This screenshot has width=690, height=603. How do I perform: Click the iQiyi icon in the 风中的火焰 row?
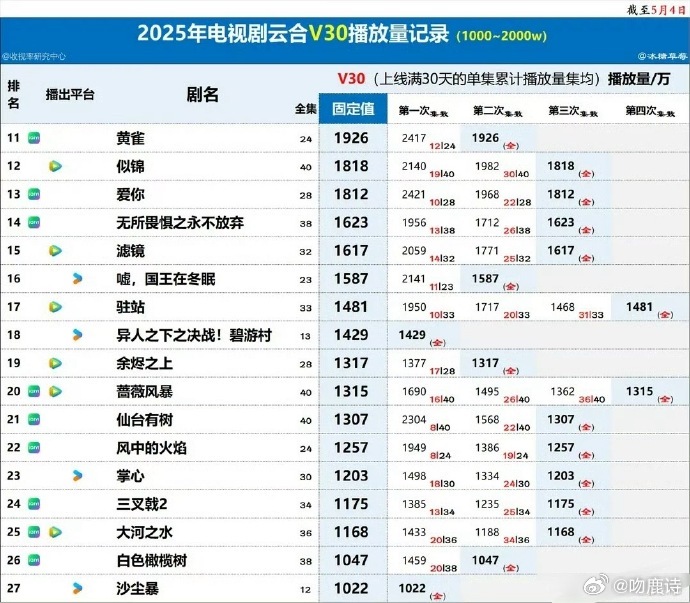34,448
